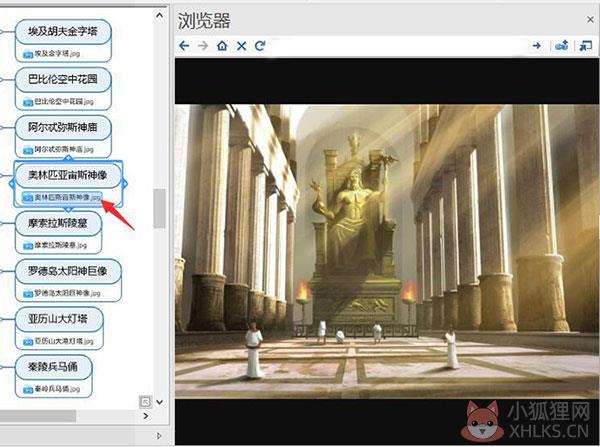Click the Zeus statue image in browser

pyautogui.click(x=386, y=251)
